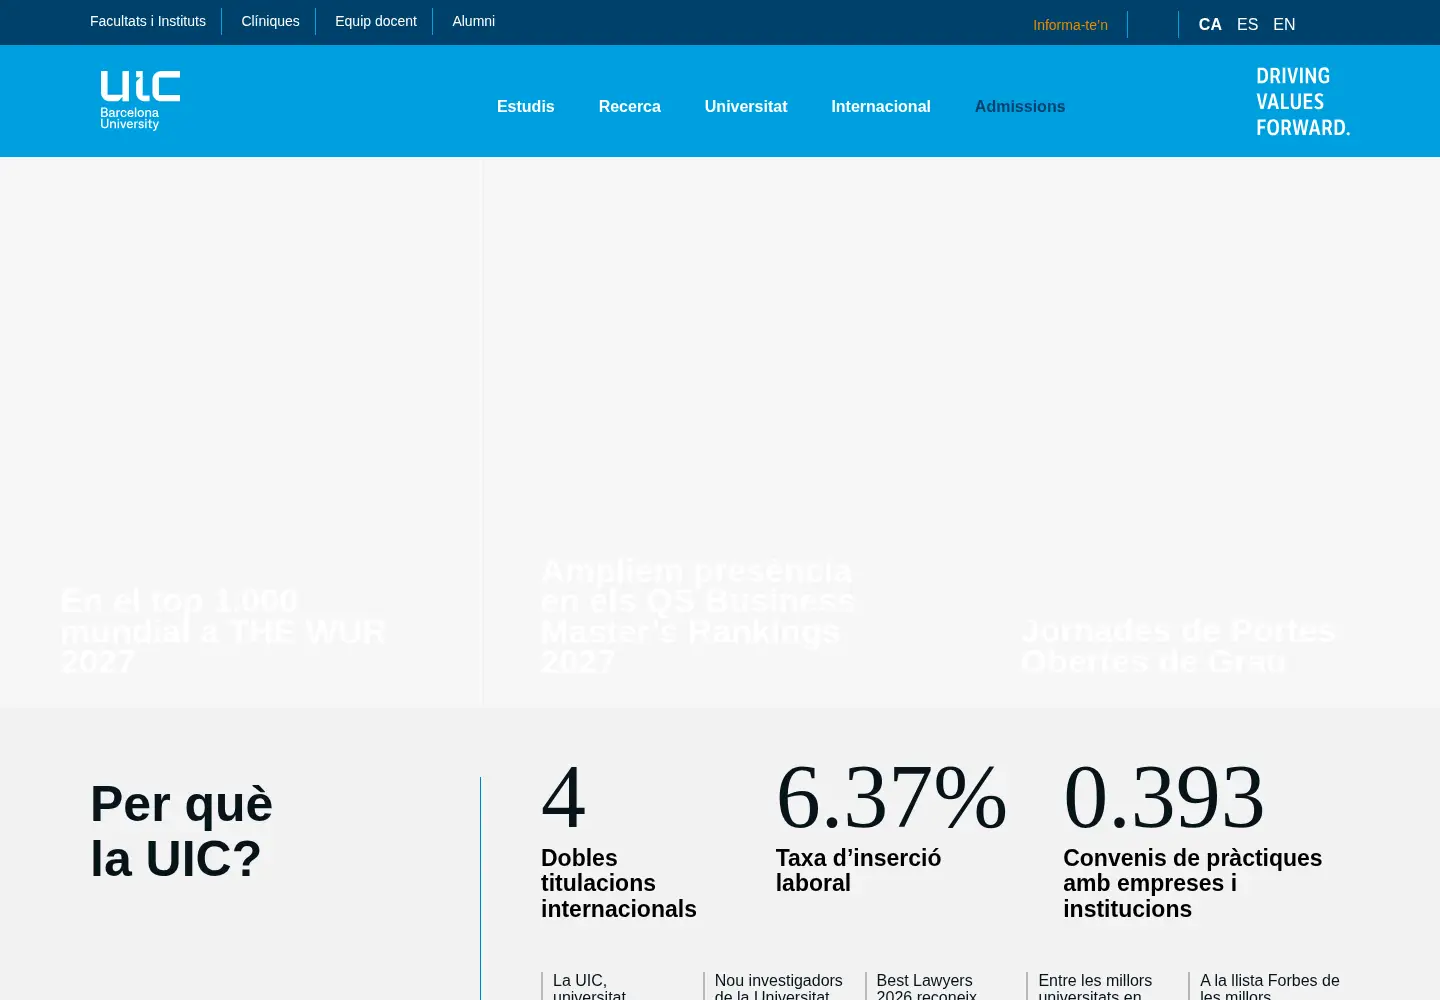This screenshot has width=1440, height=1000.
Task: Open the Admissions menu item
Action: tap(1019, 106)
